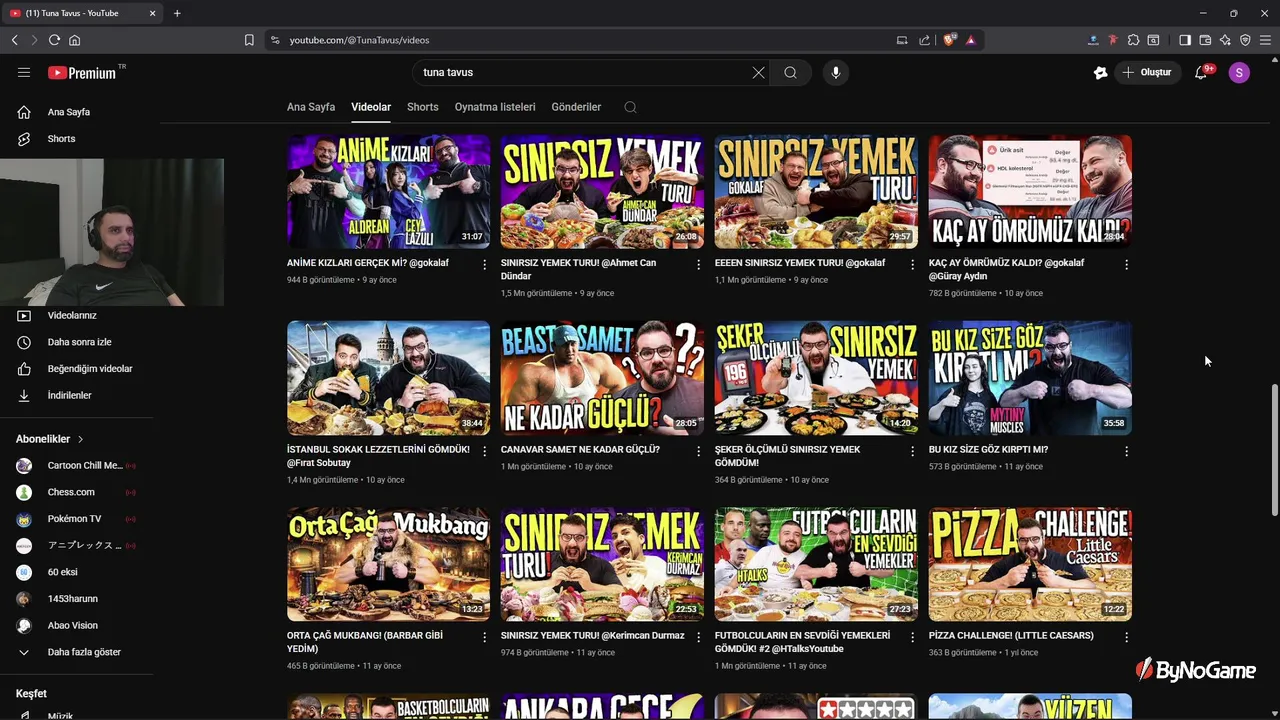Open browser extensions puzzle icon
Image resolution: width=1280 pixels, height=720 pixels.
click(1133, 40)
